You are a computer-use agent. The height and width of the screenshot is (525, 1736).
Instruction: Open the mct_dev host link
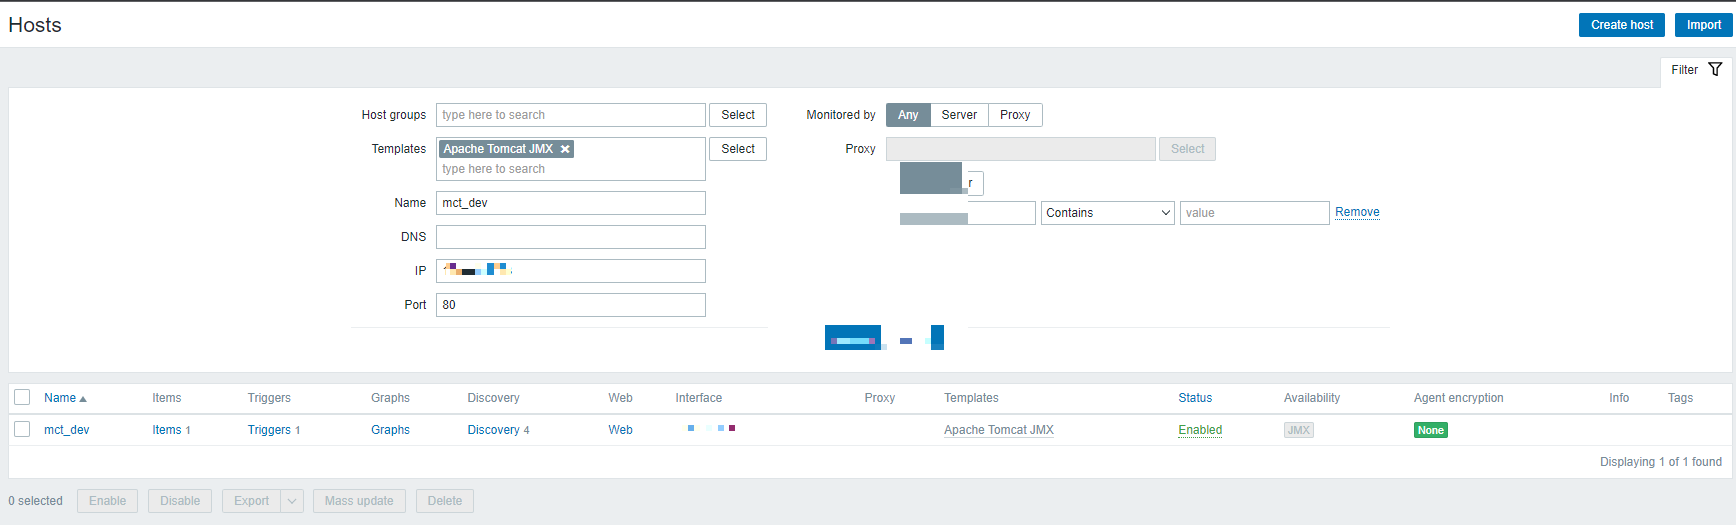[x=66, y=430]
